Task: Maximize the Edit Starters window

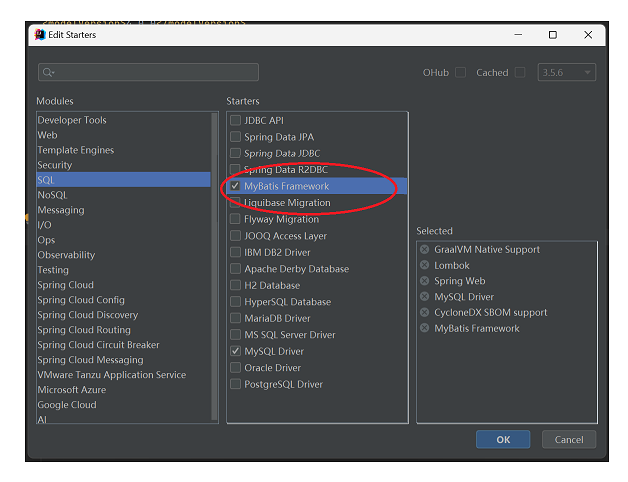Action: pos(553,35)
